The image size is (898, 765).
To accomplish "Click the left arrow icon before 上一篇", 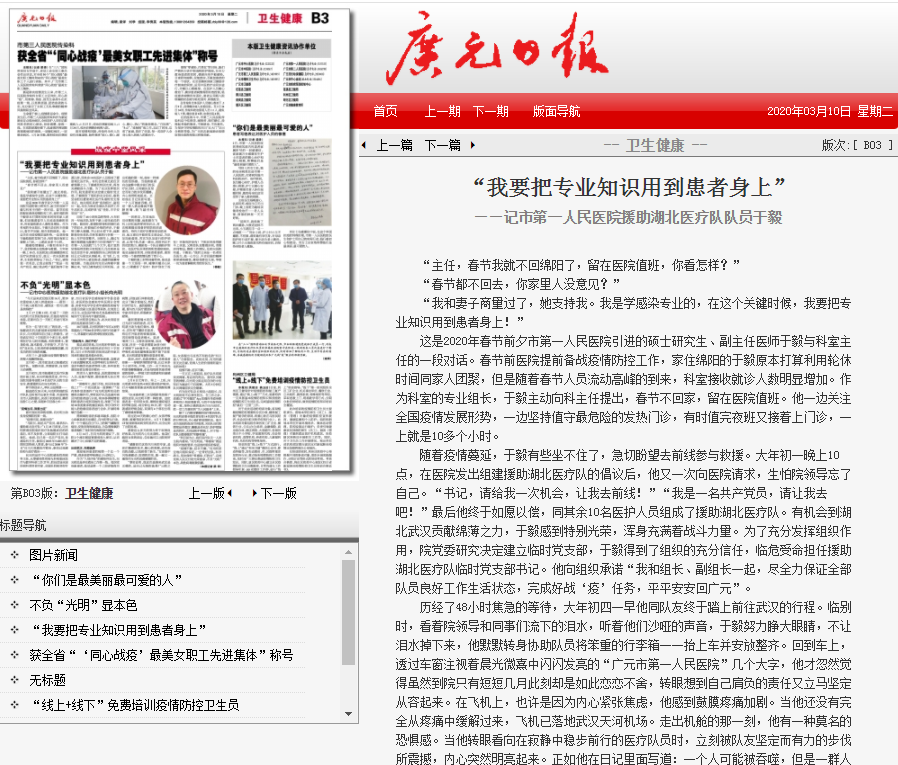I will (x=364, y=146).
